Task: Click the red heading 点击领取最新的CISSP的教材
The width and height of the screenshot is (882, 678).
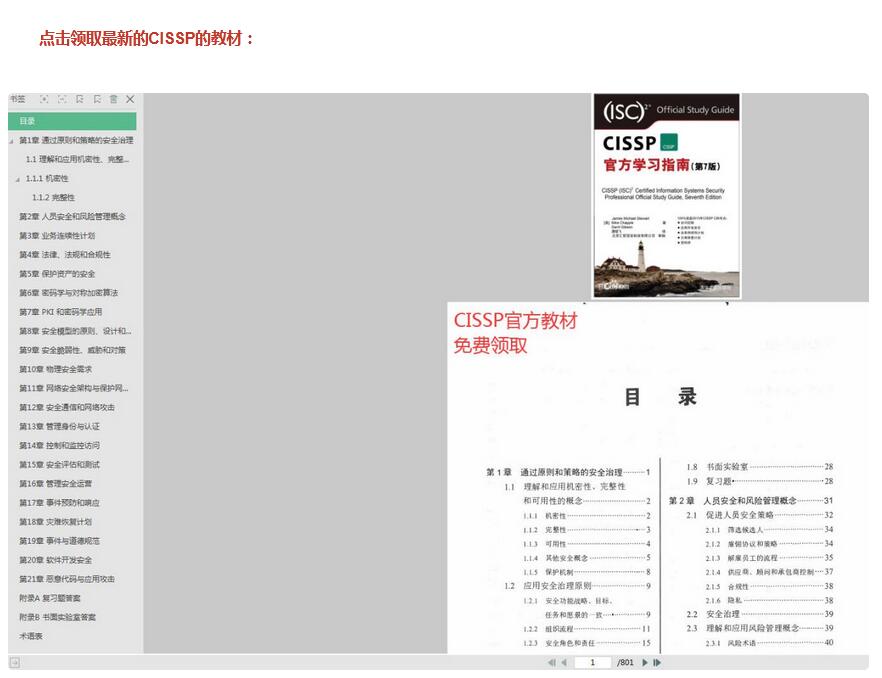Action: [146, 38]
